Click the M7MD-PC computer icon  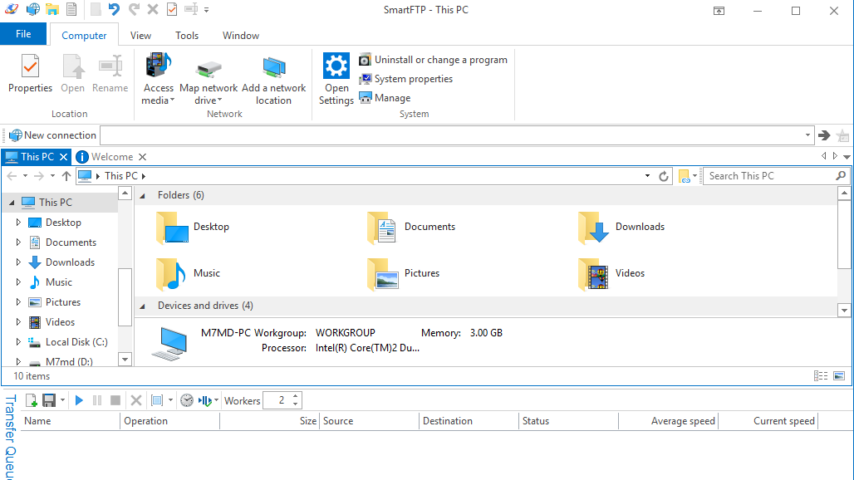tap(170, 344)
